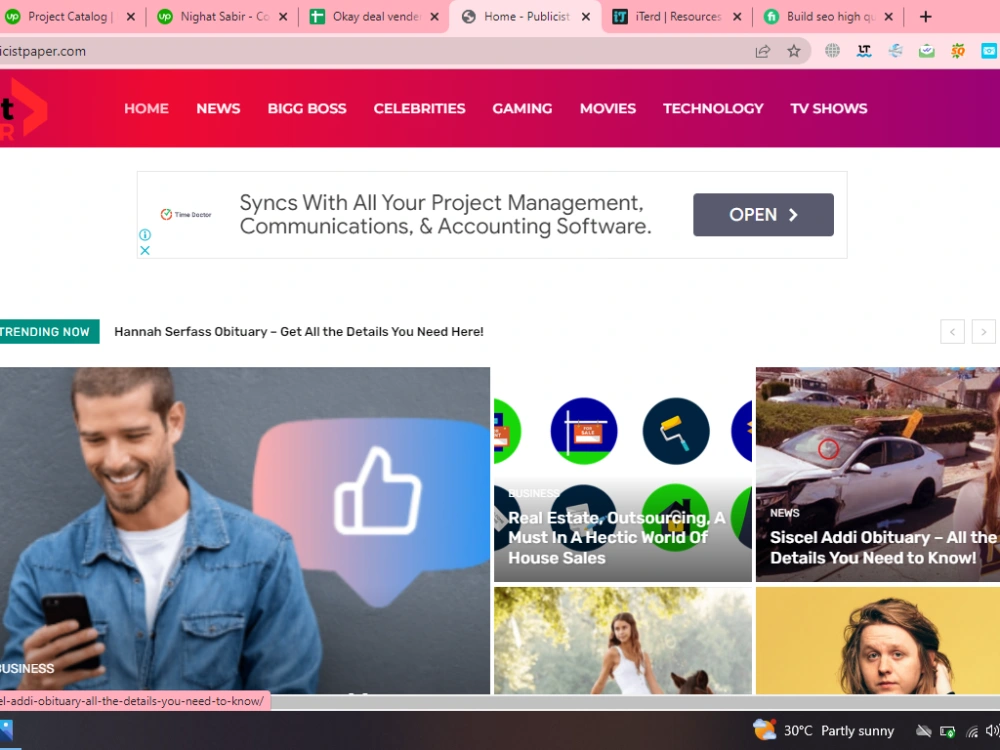The width and height of the screenshot is (1000, 750).
Task: Open the LT extension icon
Action: [x=864, y=51]
